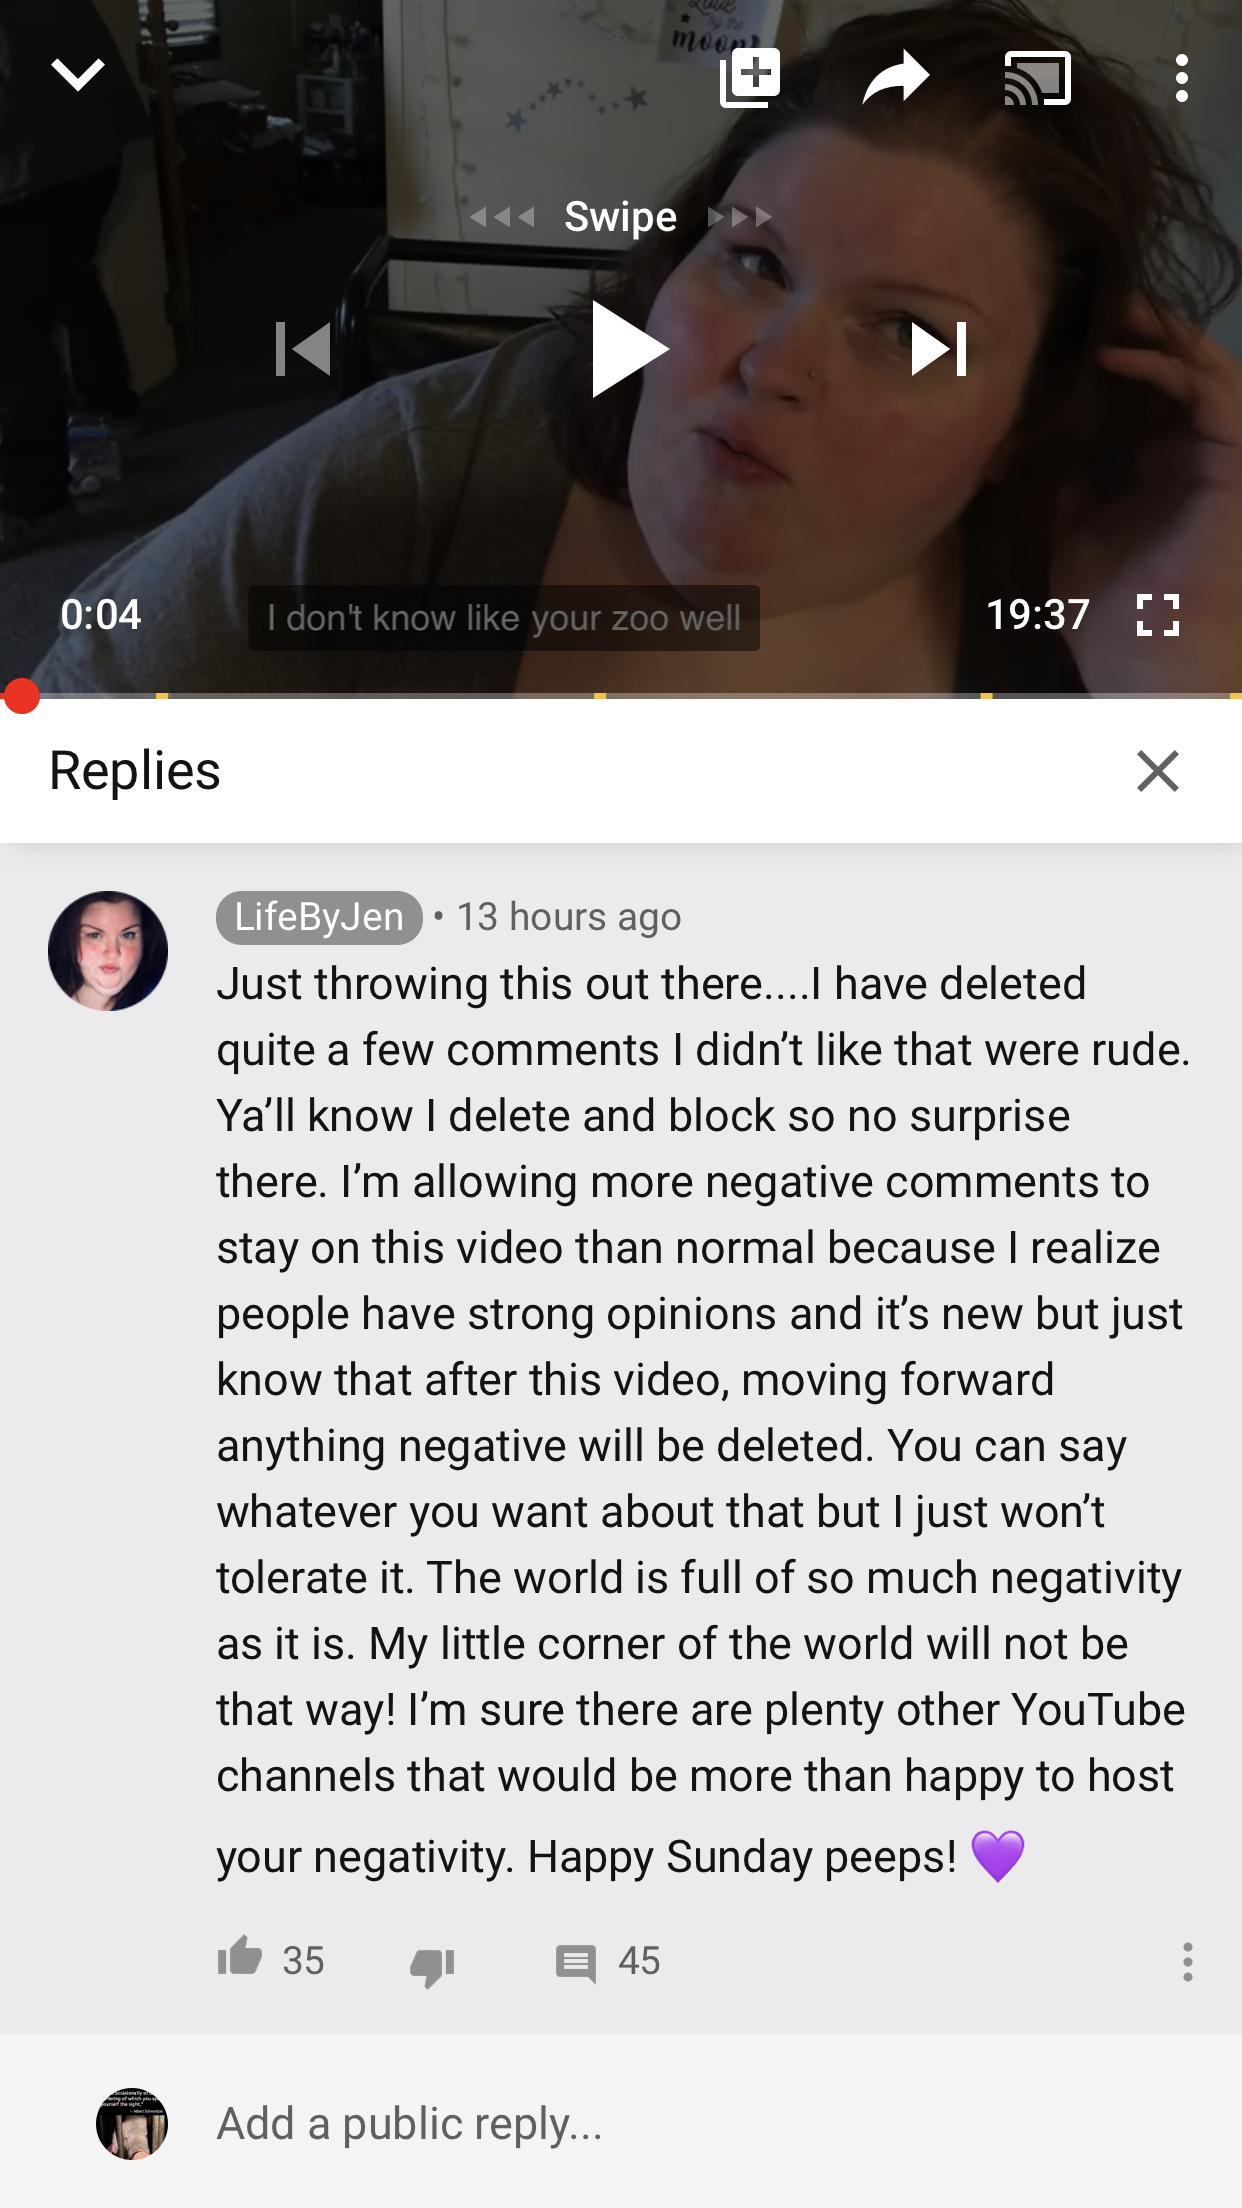The height and width of the screenshot is (2208, 1242).
Task: Open the LifeByJen channel name chip
Action: coord(319,917)
